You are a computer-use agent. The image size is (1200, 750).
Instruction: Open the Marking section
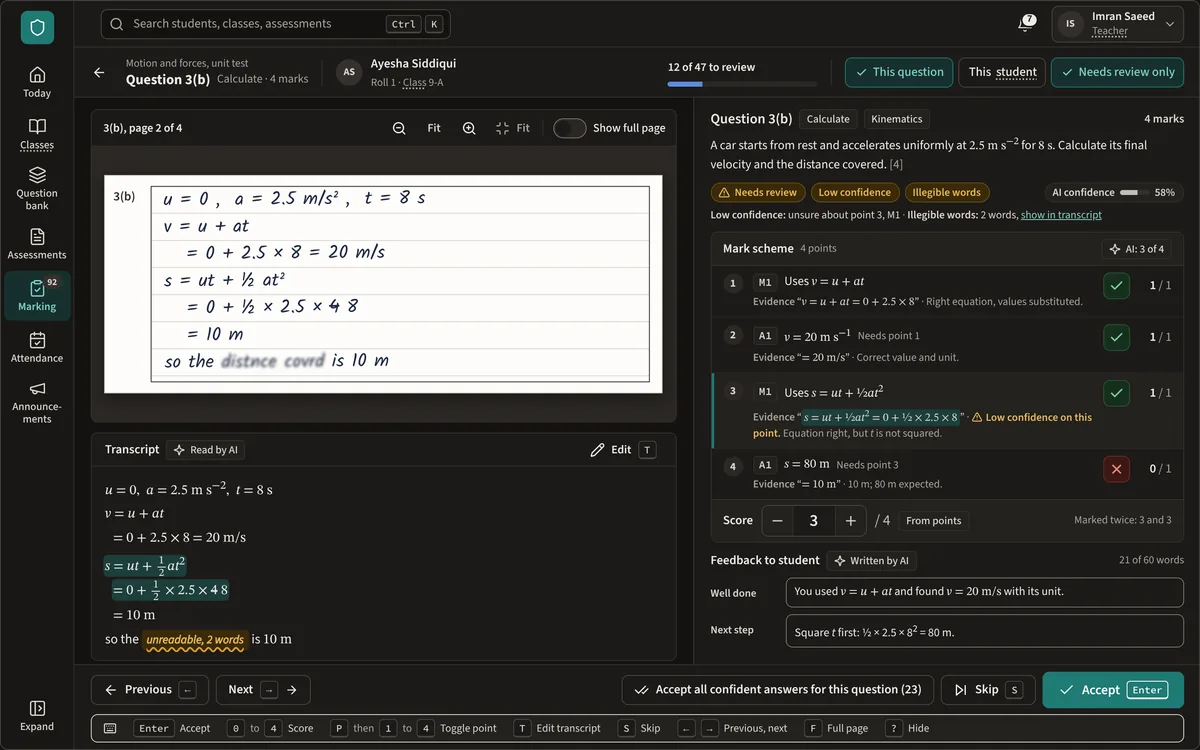pyautogui.click(x=37, y=296)
